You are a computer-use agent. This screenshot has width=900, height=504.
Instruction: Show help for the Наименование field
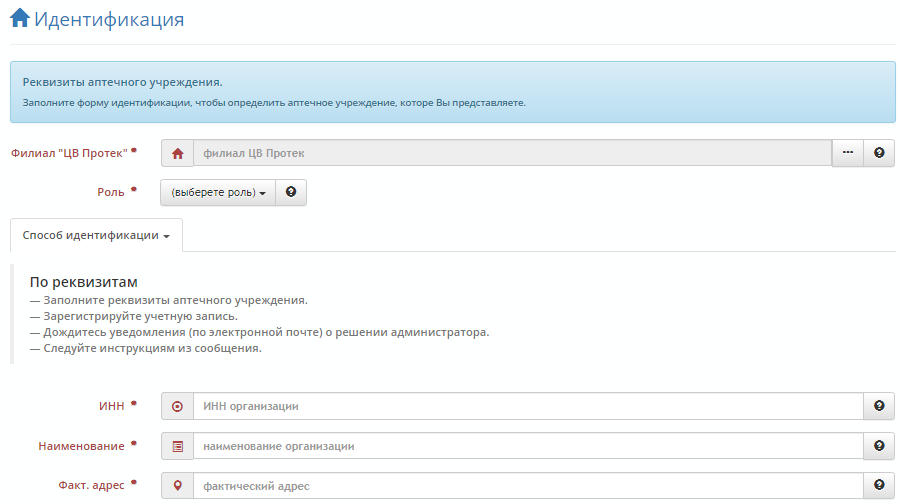[879, 446]
